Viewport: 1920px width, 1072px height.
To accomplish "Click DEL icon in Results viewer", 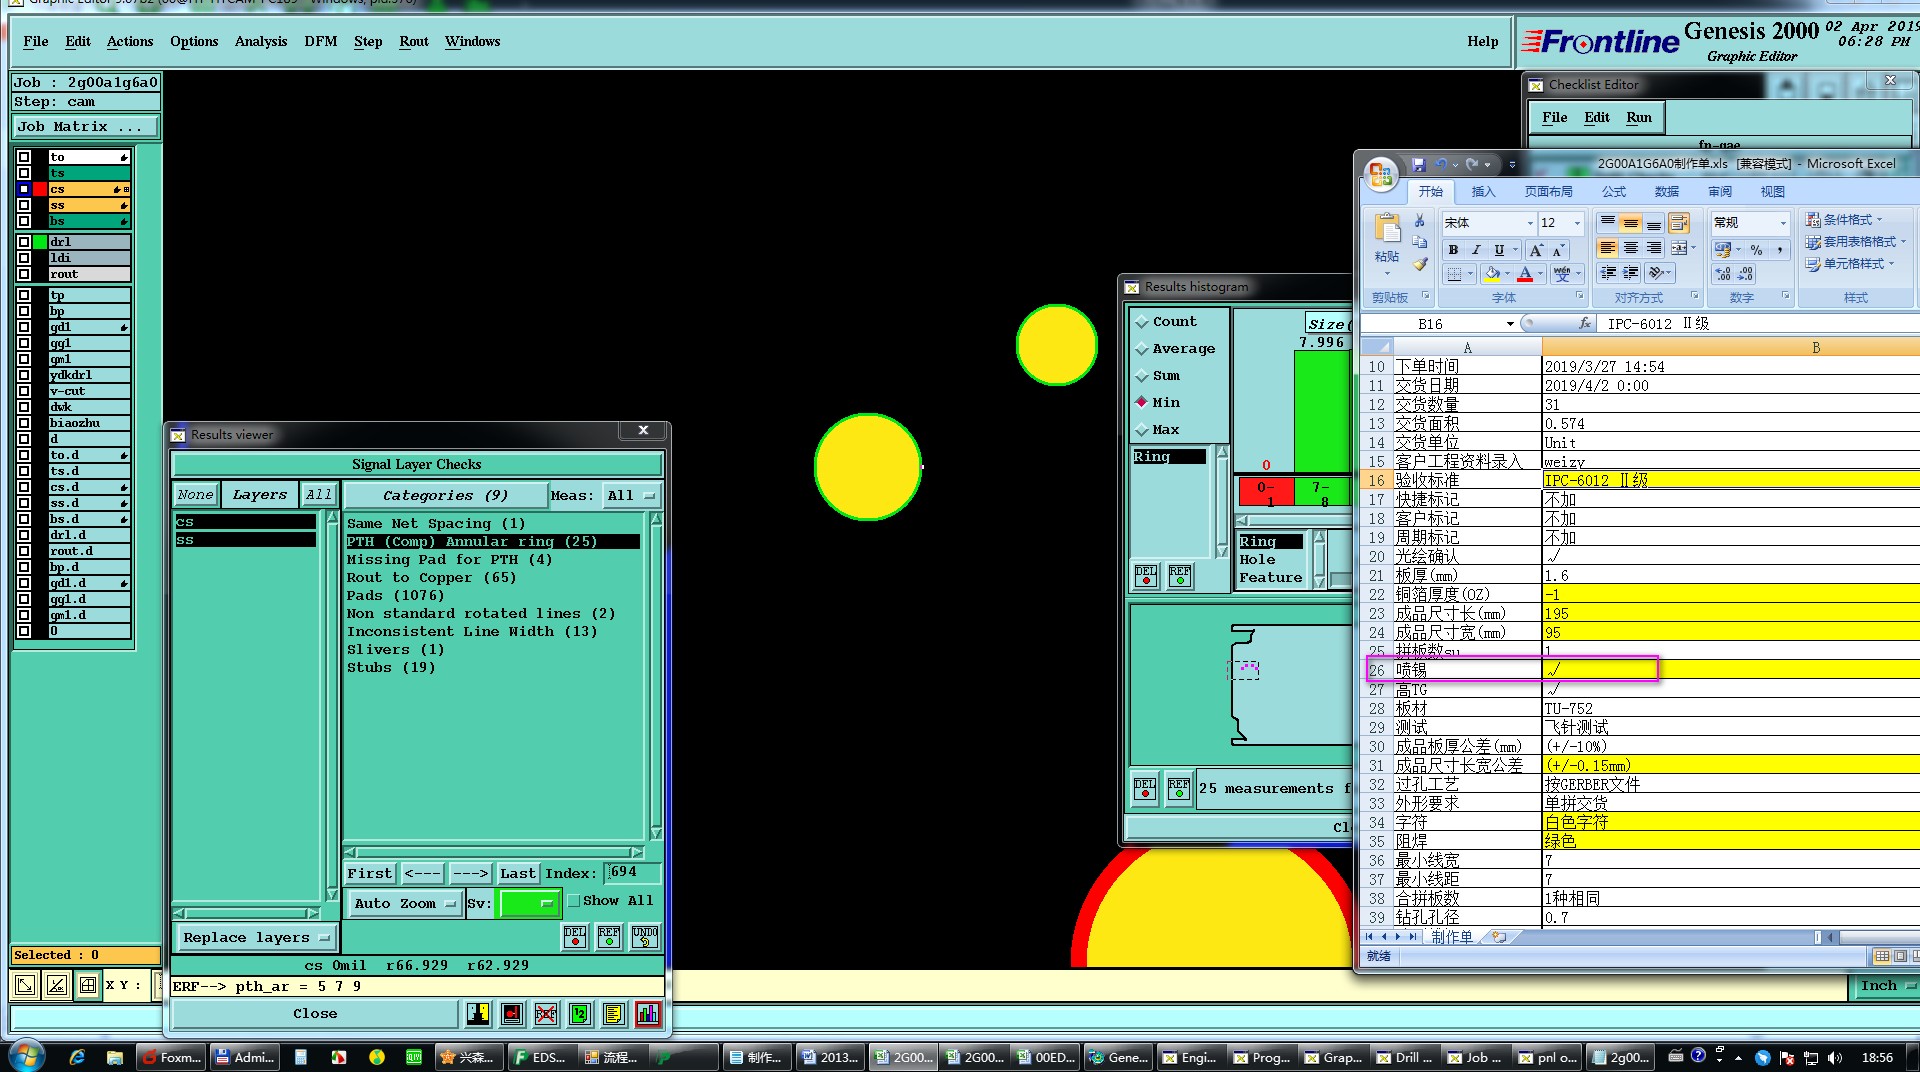I will click(x=575, y=936).
